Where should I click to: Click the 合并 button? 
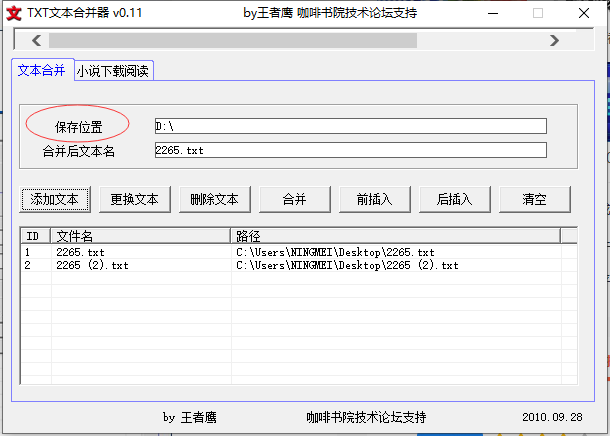(x=294, y=200)
